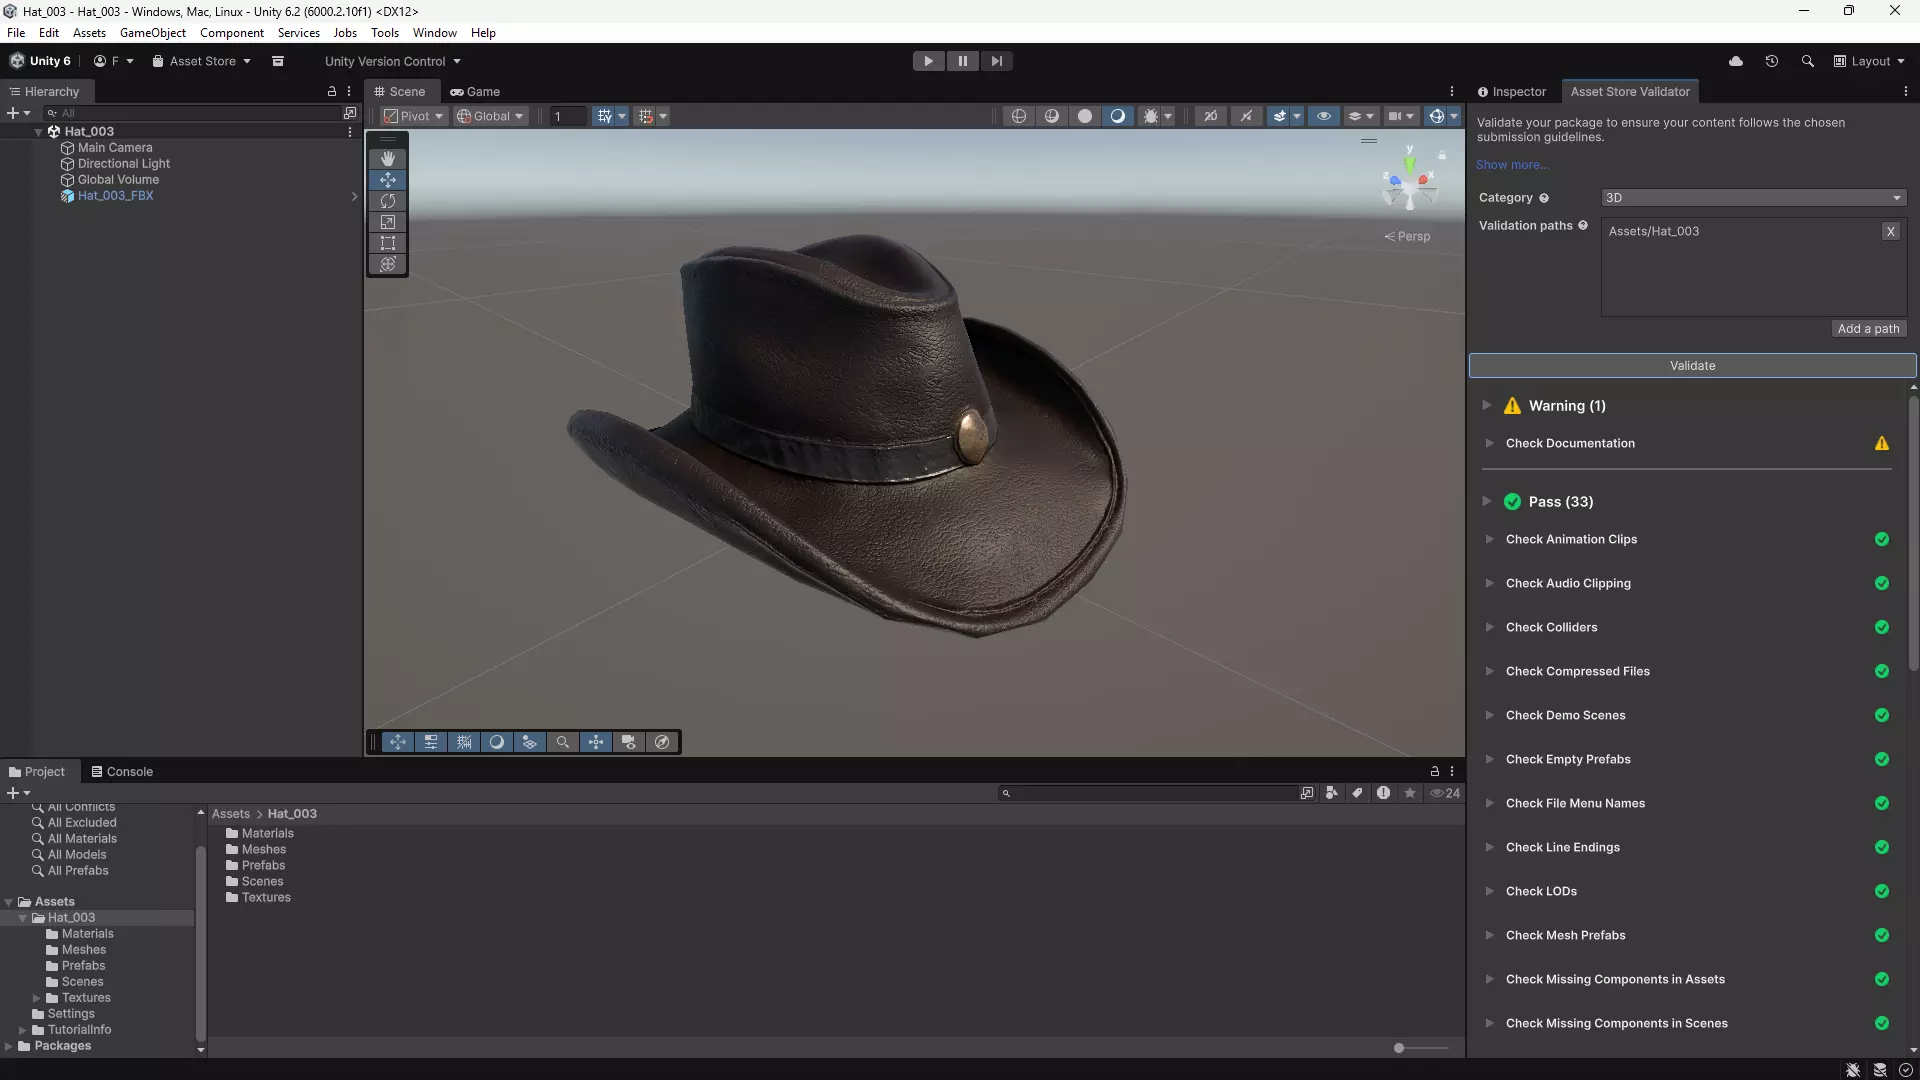Click the Show more... link
This screenshot has width=1920, height=1080.
click(1513, 165)
